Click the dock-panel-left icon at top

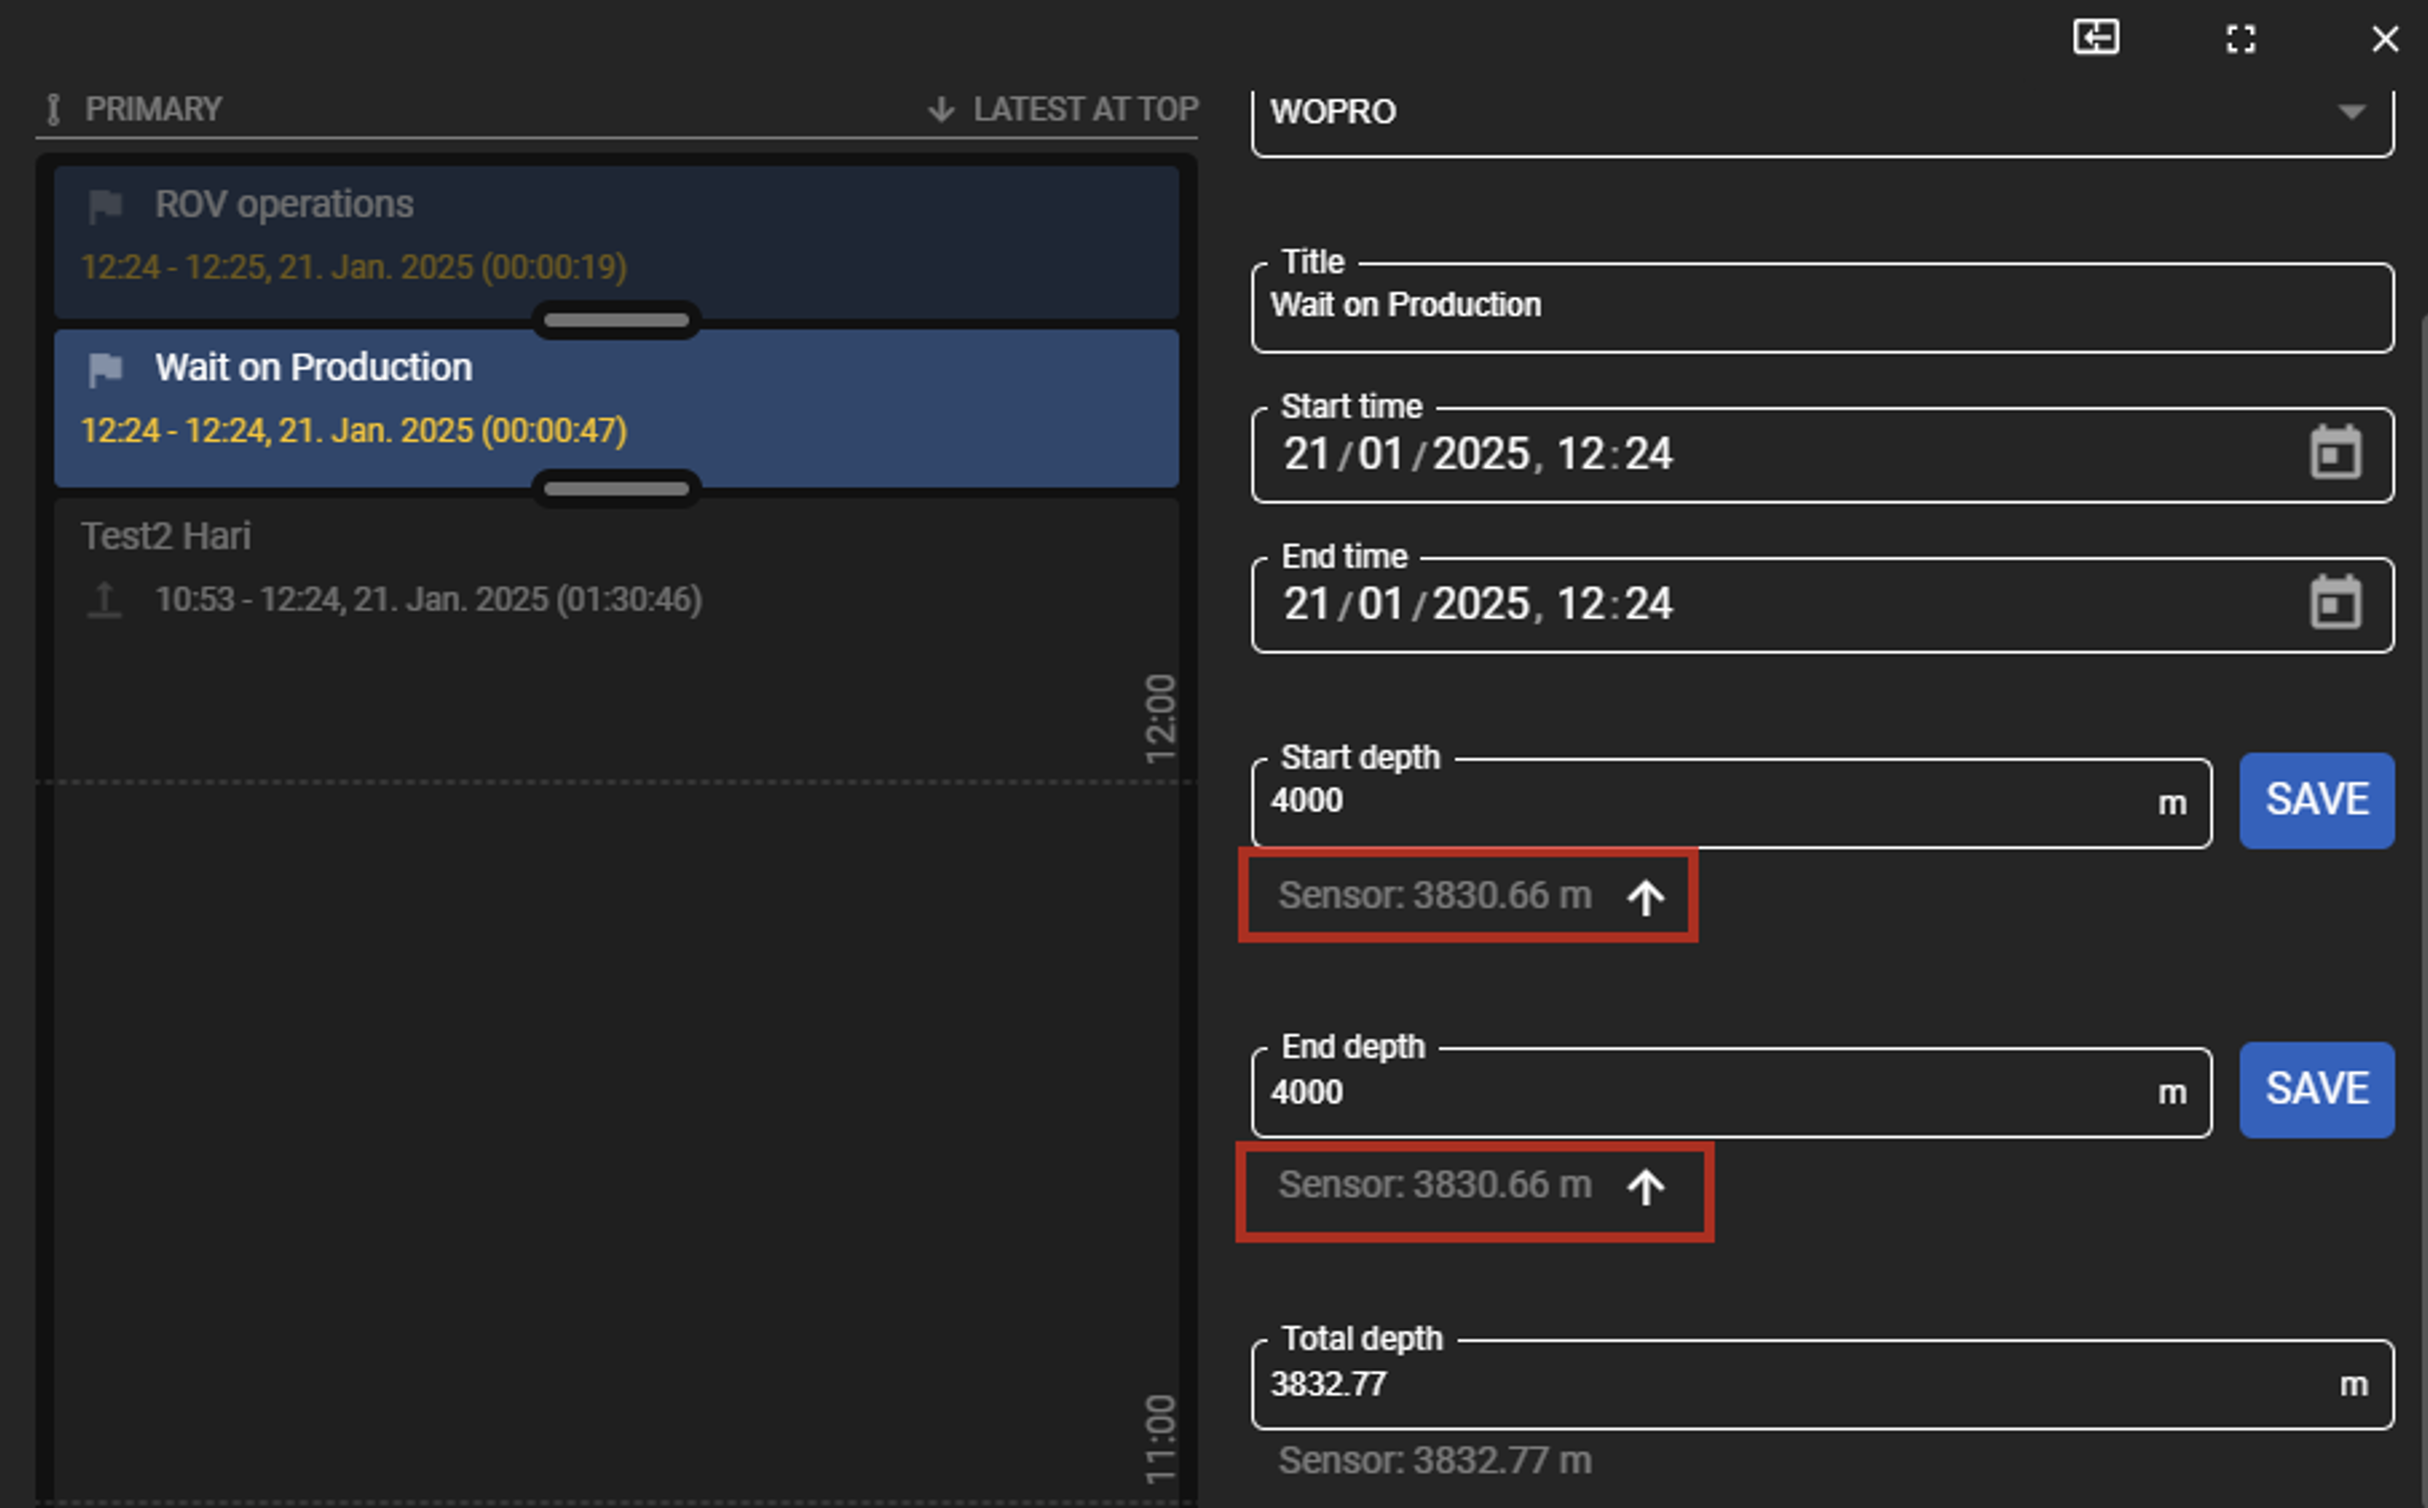[x=2095, y=38]
